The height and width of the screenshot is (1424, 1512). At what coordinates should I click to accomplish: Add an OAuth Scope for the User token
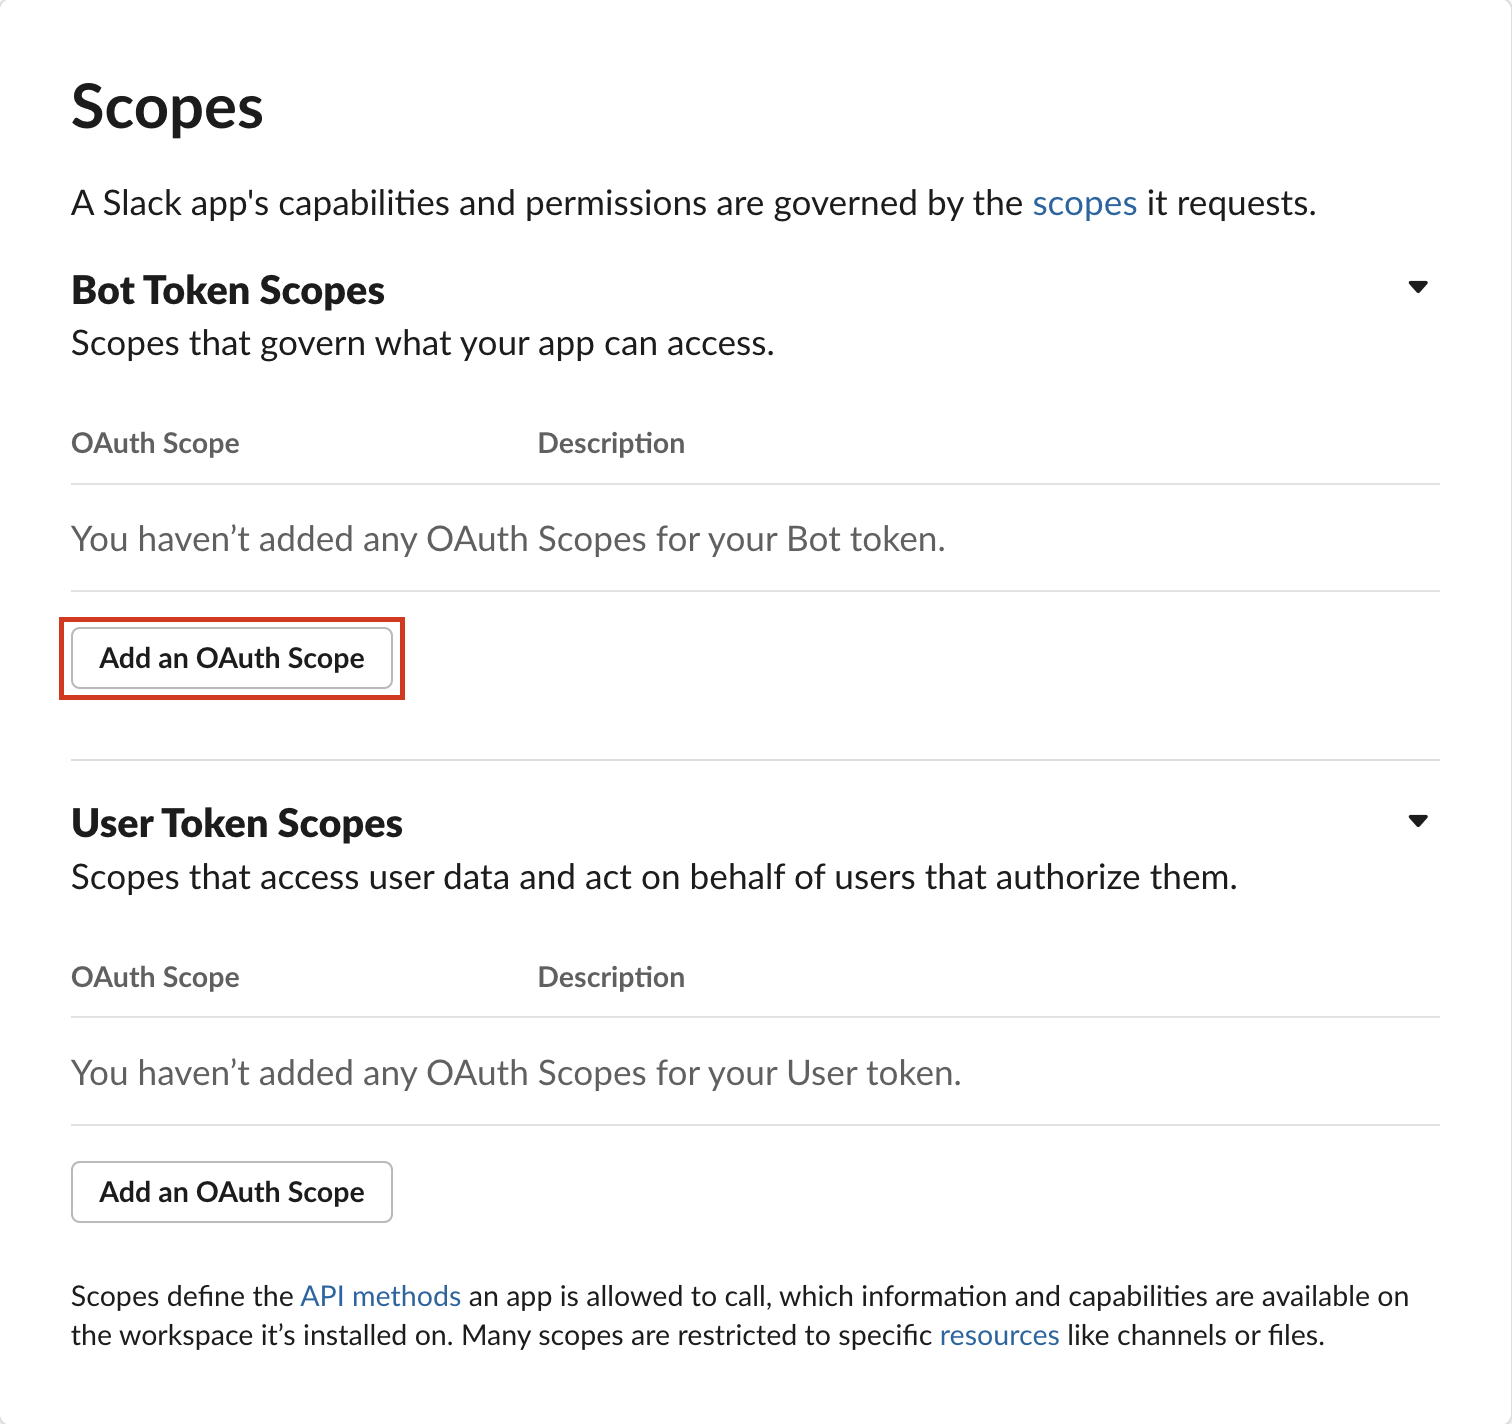[x=232, y=1192]
